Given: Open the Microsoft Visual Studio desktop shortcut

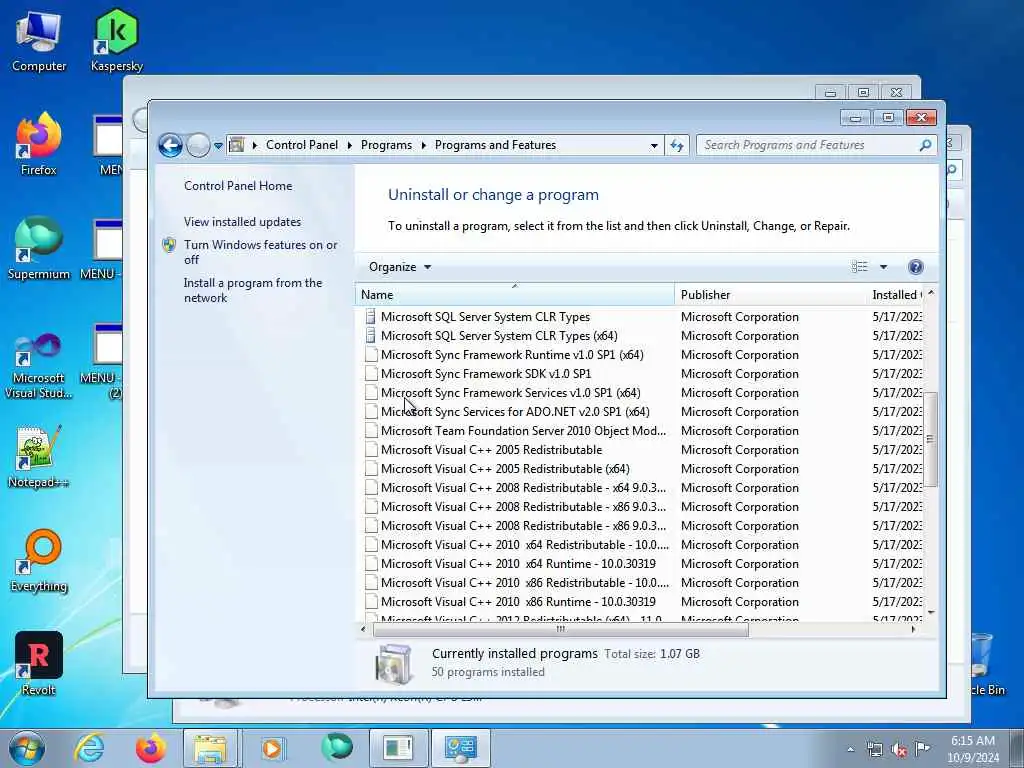Looking at the screenshot, I should click(39, 366).
